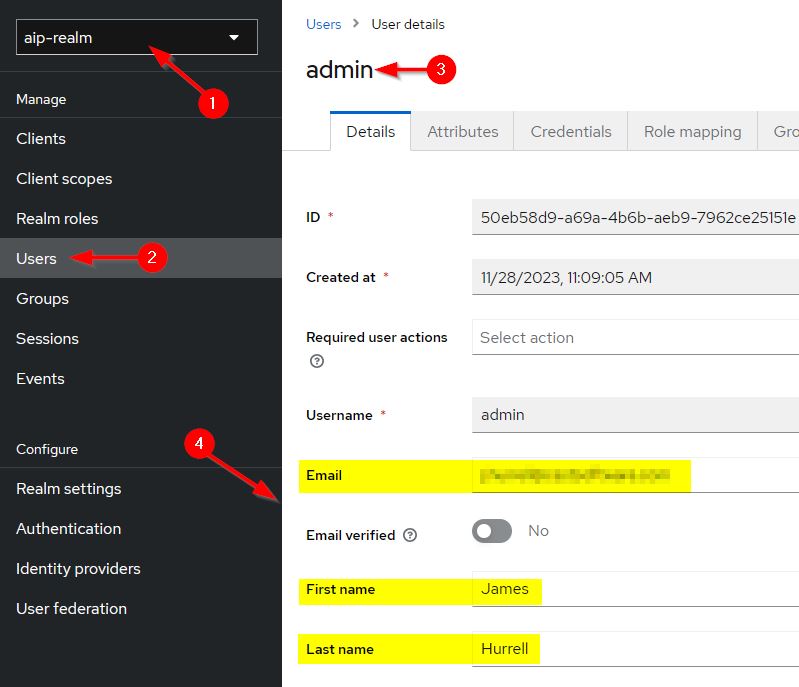Image resolution: width=799 pixels, height=687 pixels.
Task: Click help icon next to Required user actions
Action: coord(317,361)
